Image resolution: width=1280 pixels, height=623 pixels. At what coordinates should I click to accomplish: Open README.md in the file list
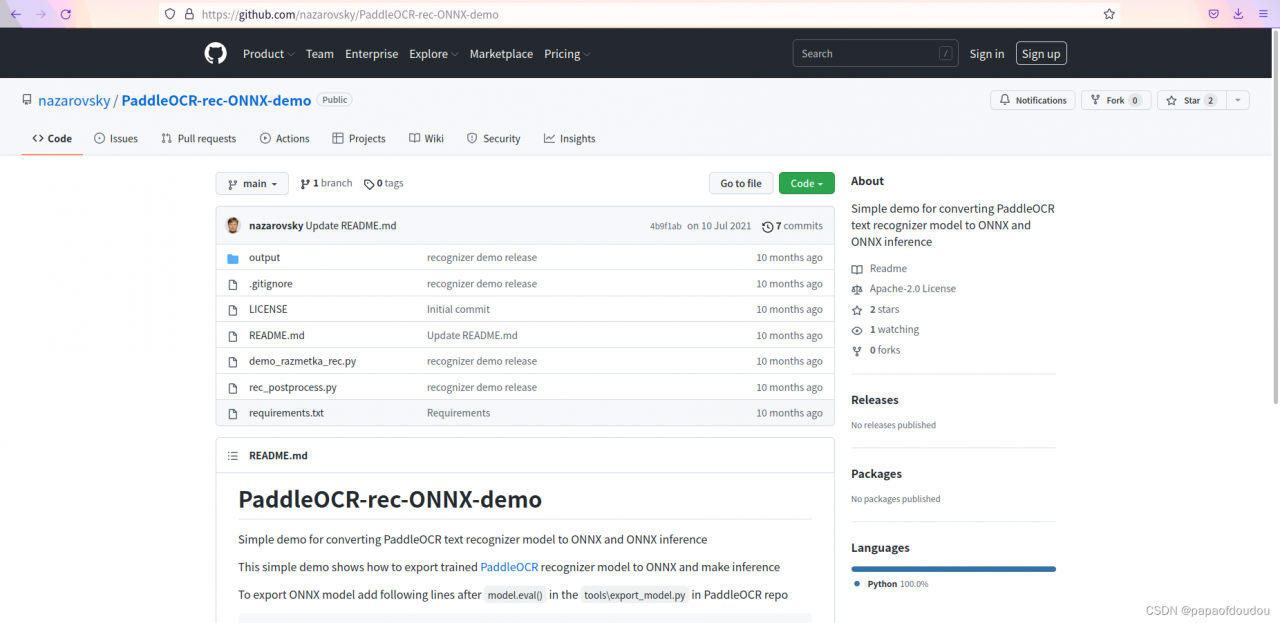[x=277, y=336]
